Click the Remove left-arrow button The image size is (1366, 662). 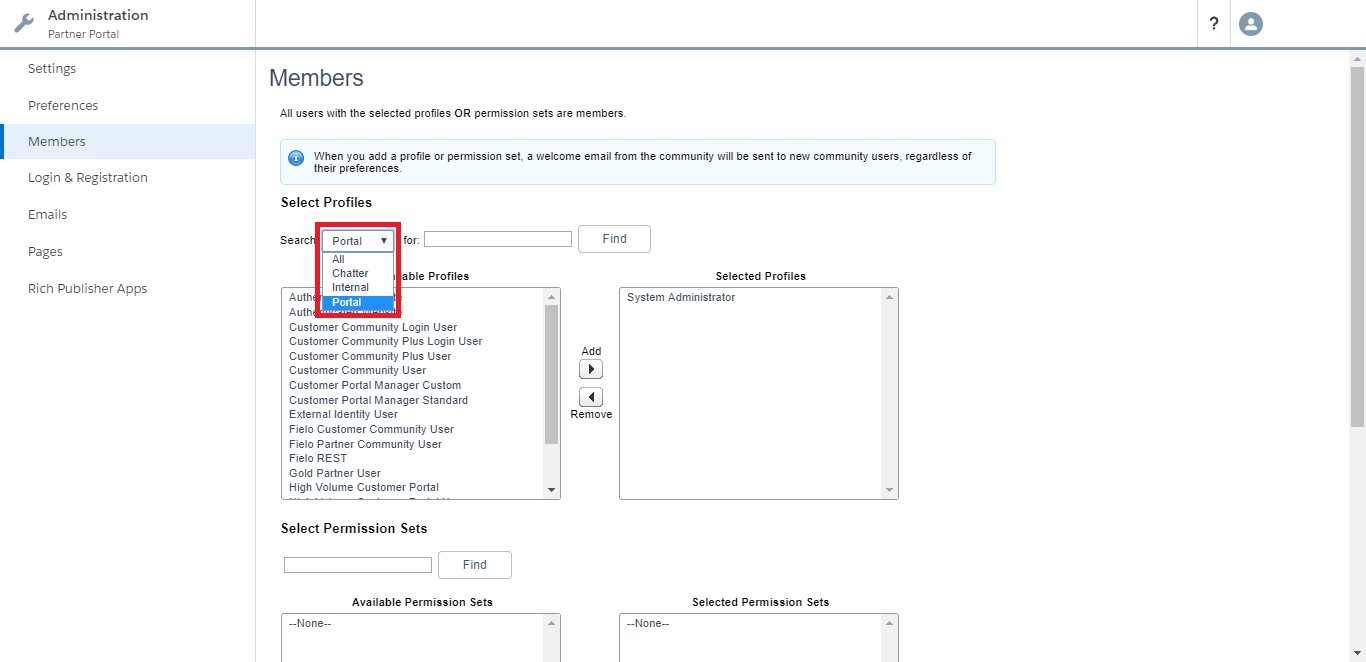591,397
